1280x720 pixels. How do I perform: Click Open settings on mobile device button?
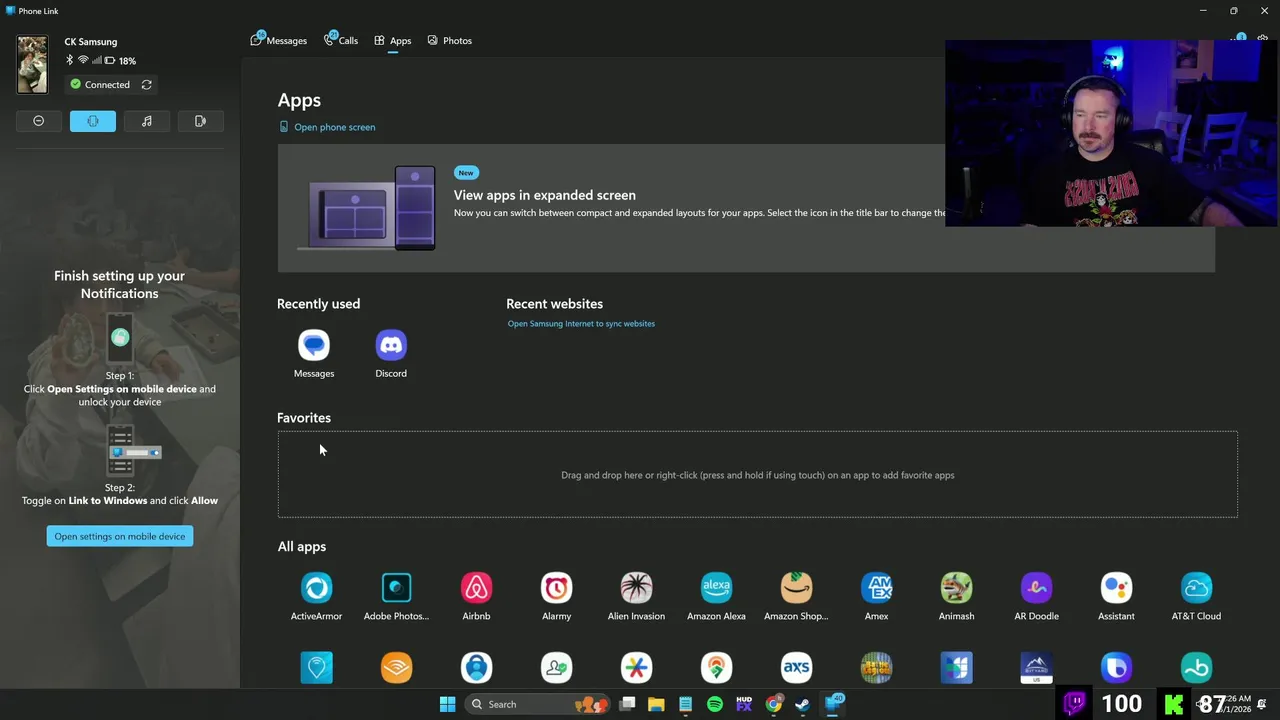(120, 536)
